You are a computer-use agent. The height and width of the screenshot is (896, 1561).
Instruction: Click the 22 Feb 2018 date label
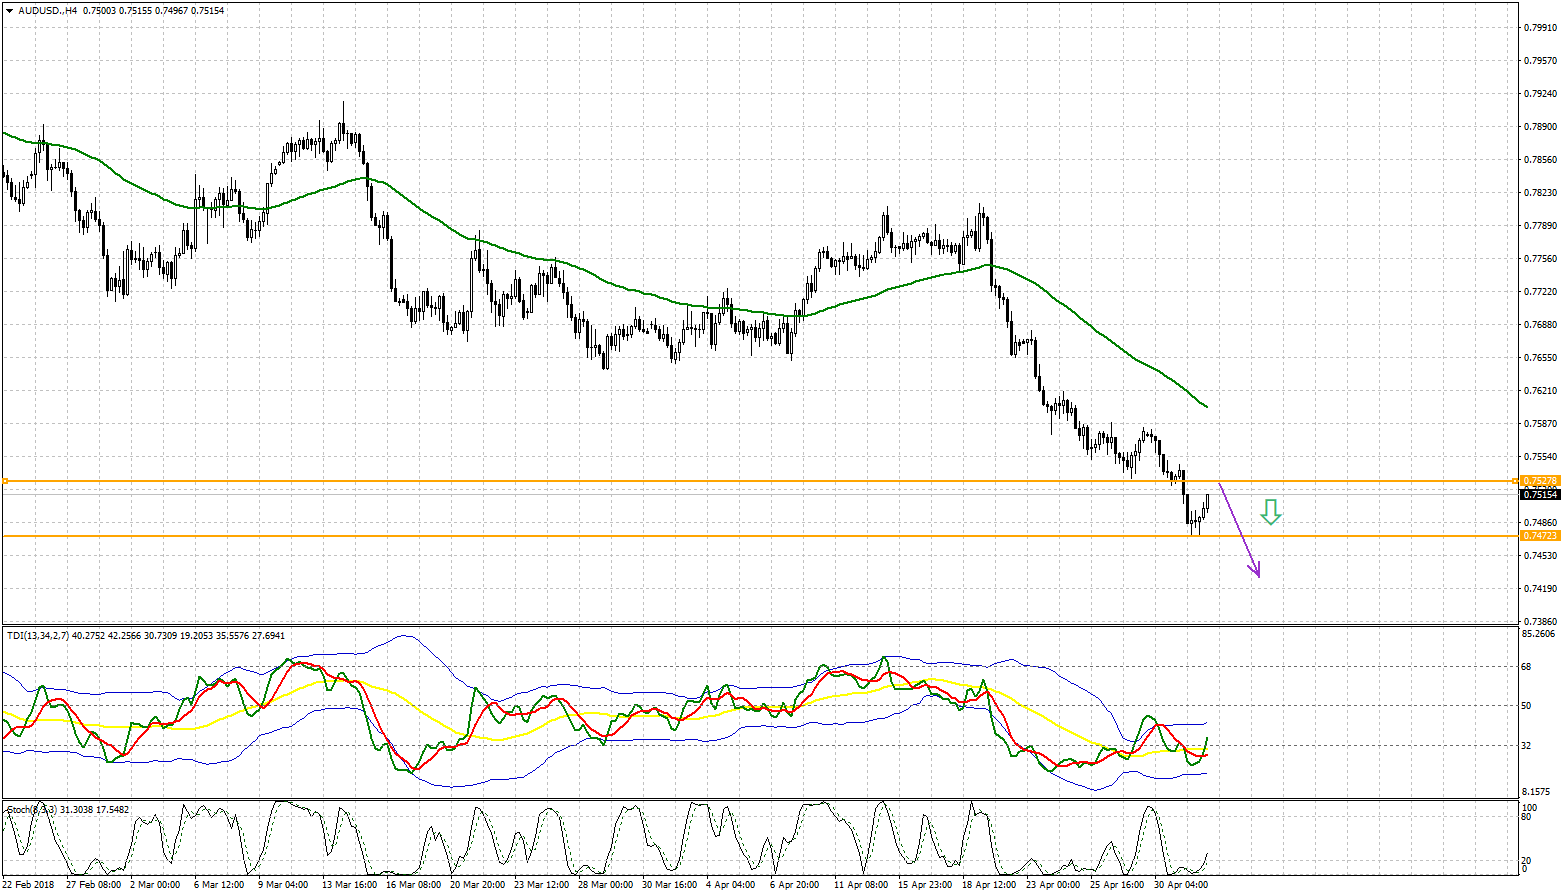pyautogui.click(x=29, y=885)
